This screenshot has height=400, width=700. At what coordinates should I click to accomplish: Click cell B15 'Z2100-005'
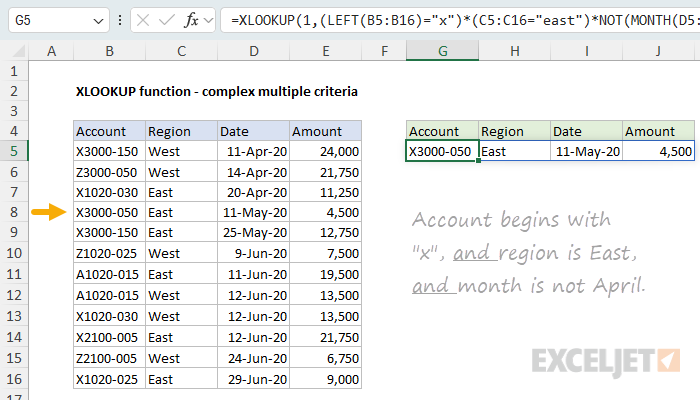tap(109, 358)
